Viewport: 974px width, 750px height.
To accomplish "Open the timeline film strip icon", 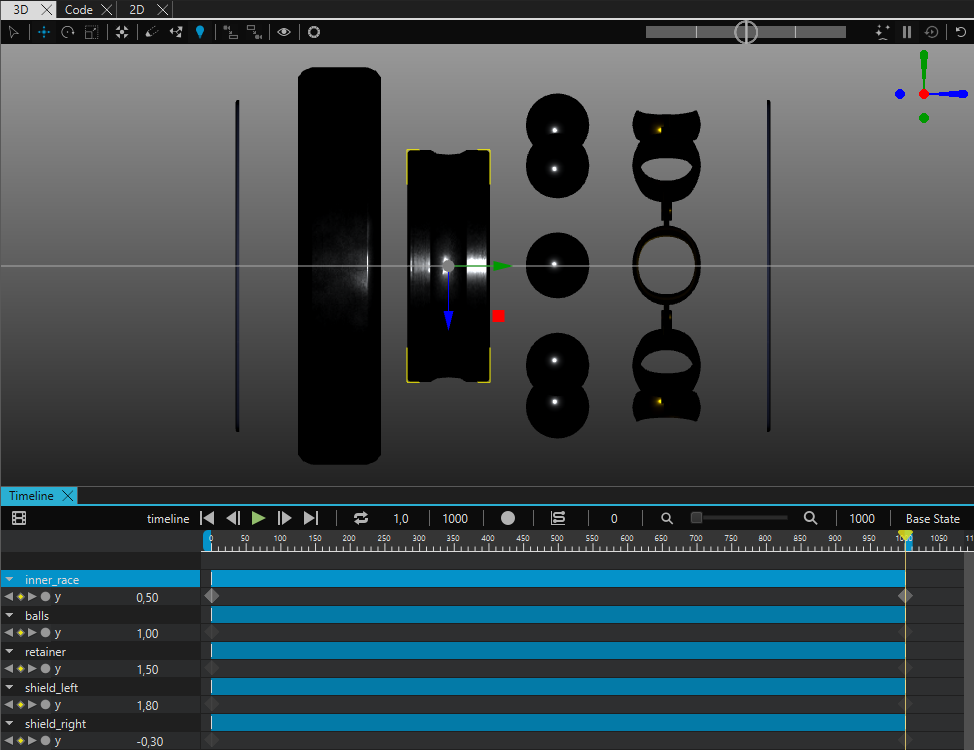I will click(x=19, y=518).
